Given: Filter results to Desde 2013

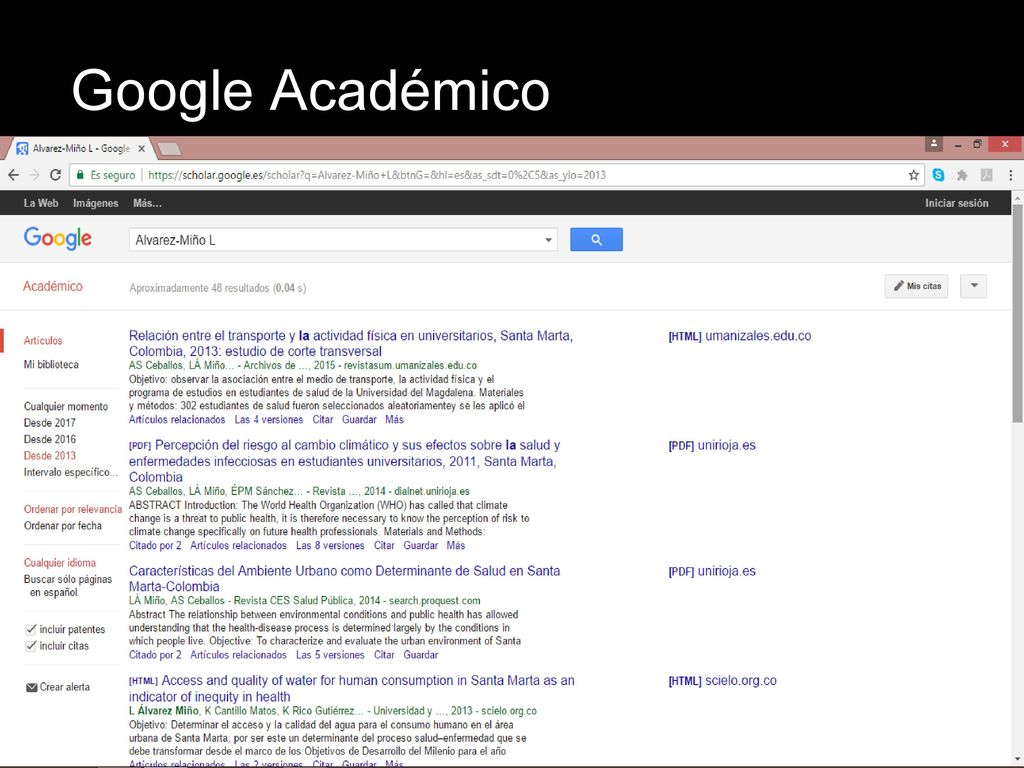Looking at the screenshot, I should (x=50, y=455).
